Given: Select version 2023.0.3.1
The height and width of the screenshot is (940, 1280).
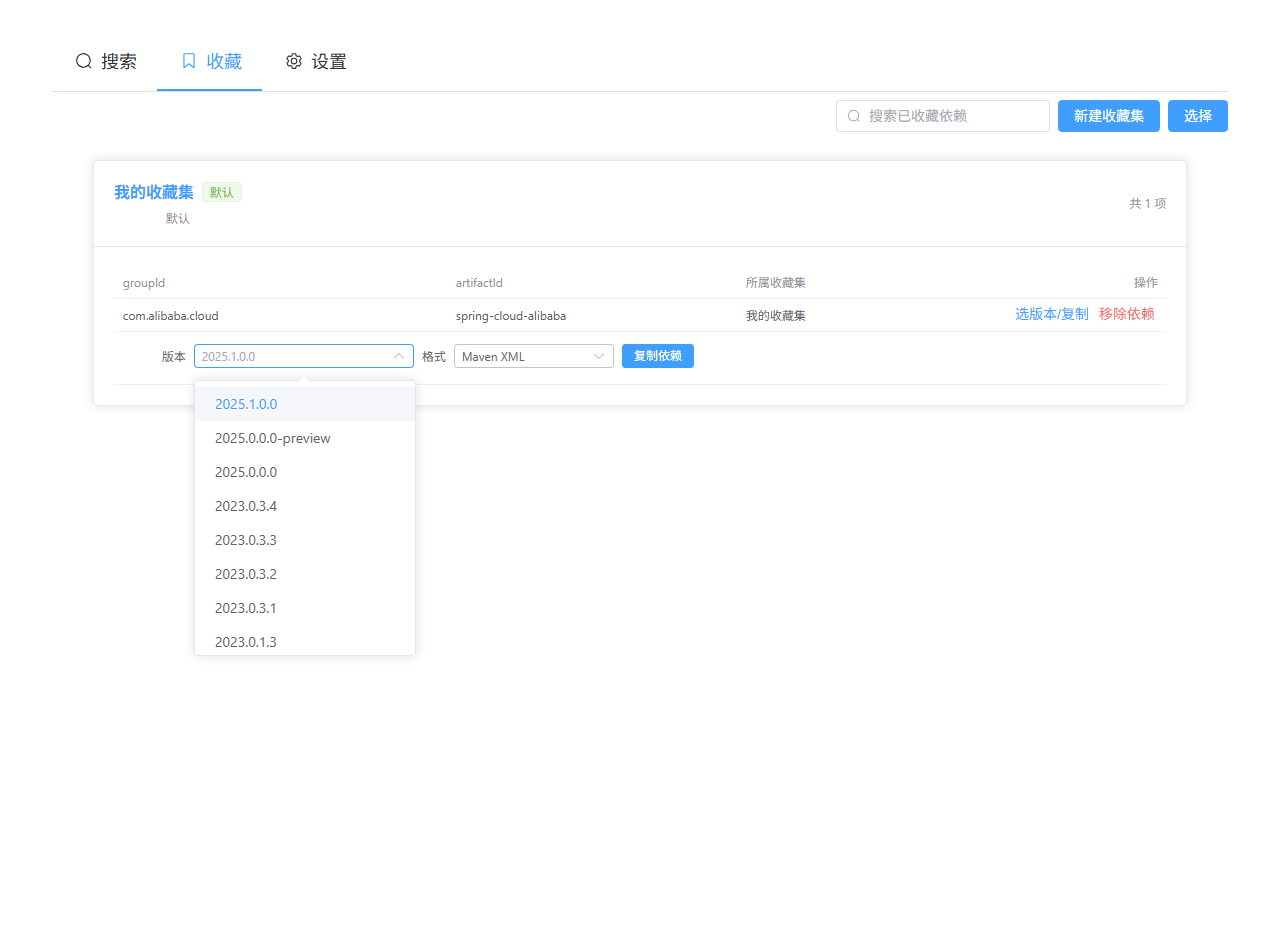Looking at the screenshot, I should [x=305, y=608].
